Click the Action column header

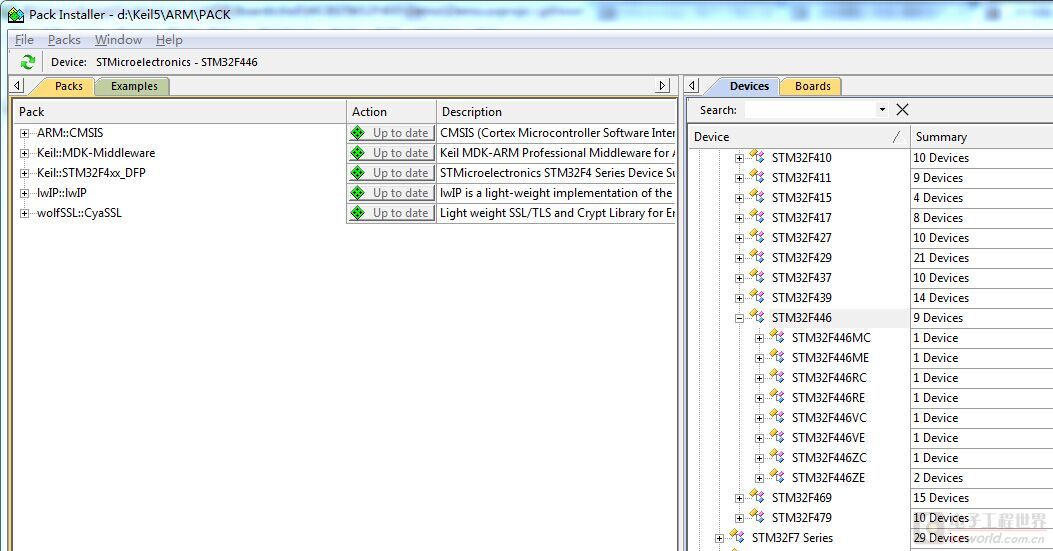point(392,112)
